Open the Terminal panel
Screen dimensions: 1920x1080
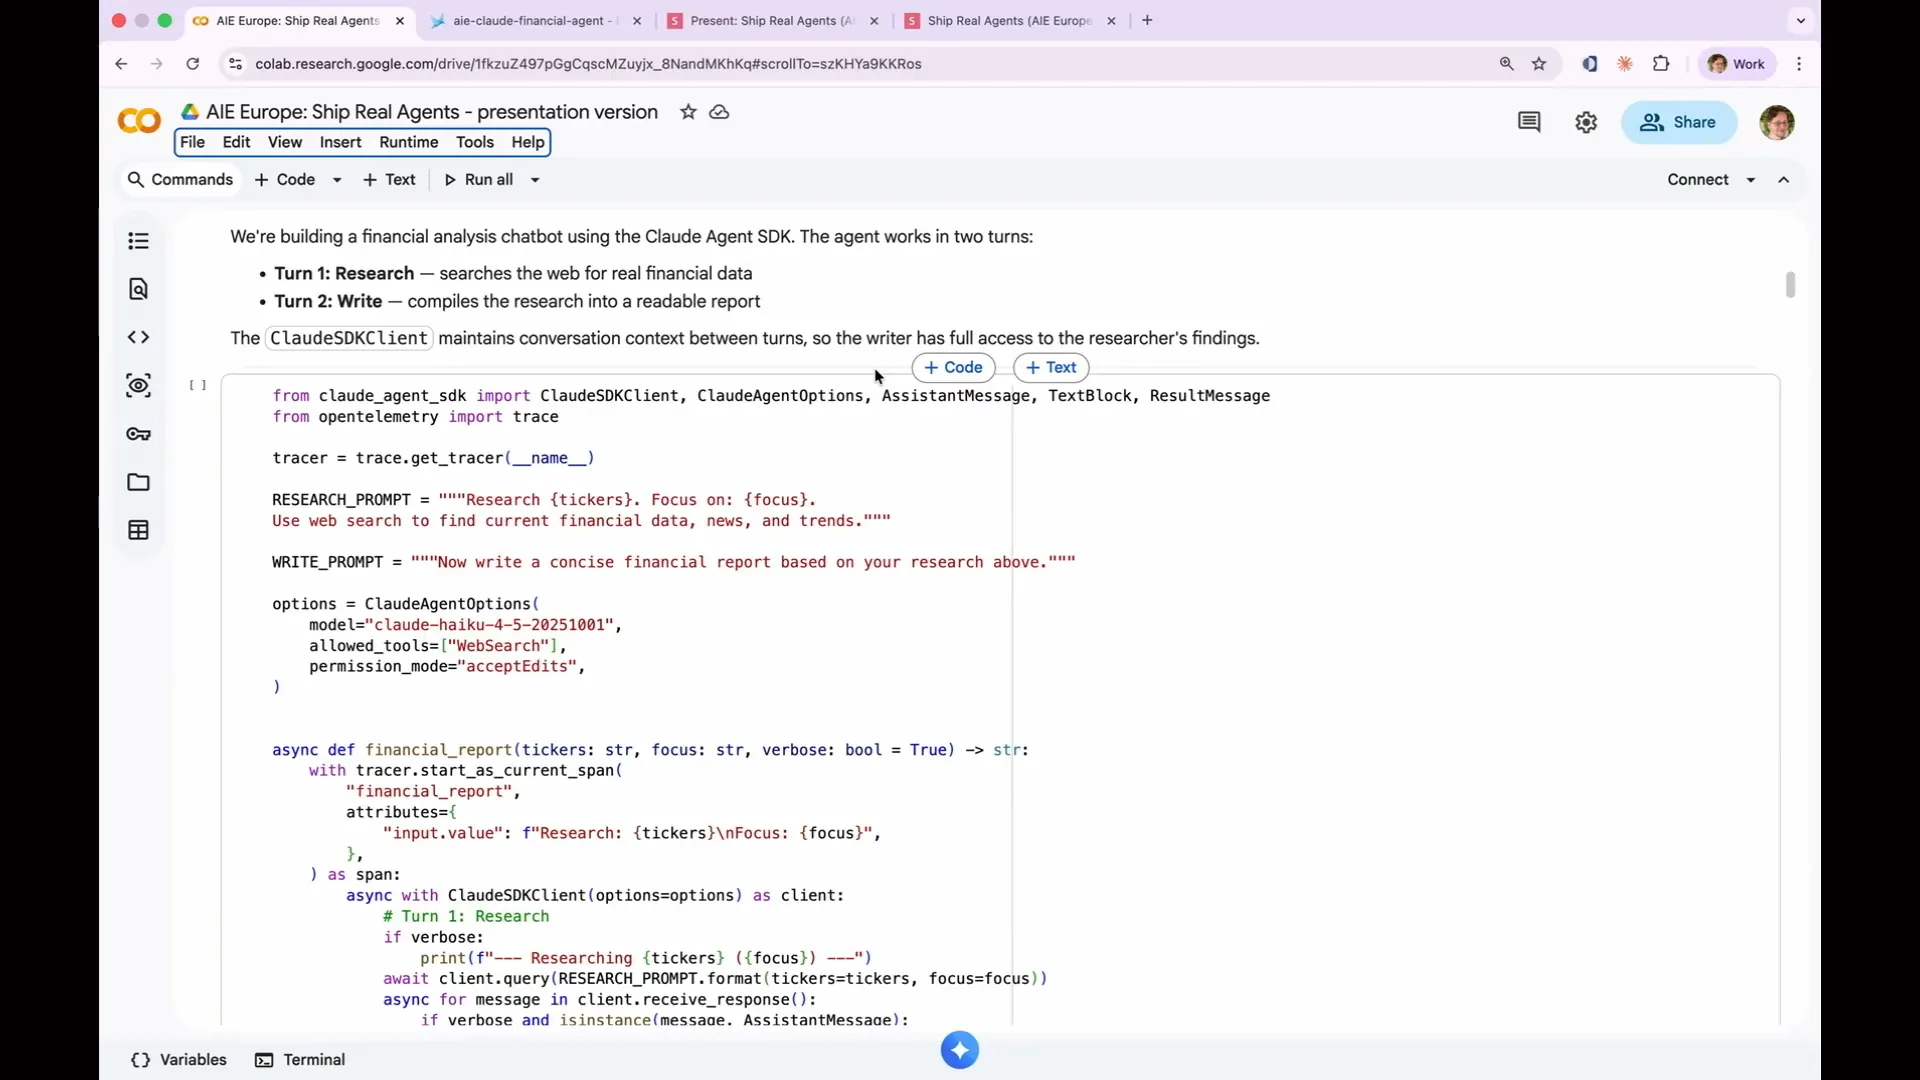click(300, 1060)
